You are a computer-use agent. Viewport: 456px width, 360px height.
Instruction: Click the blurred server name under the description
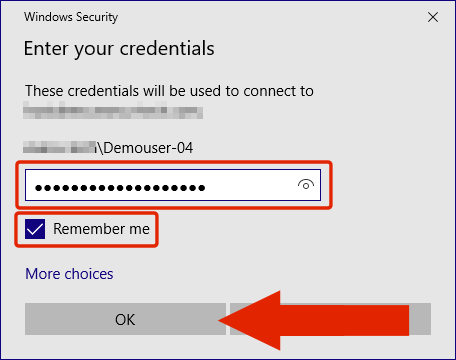click(113, 110)
